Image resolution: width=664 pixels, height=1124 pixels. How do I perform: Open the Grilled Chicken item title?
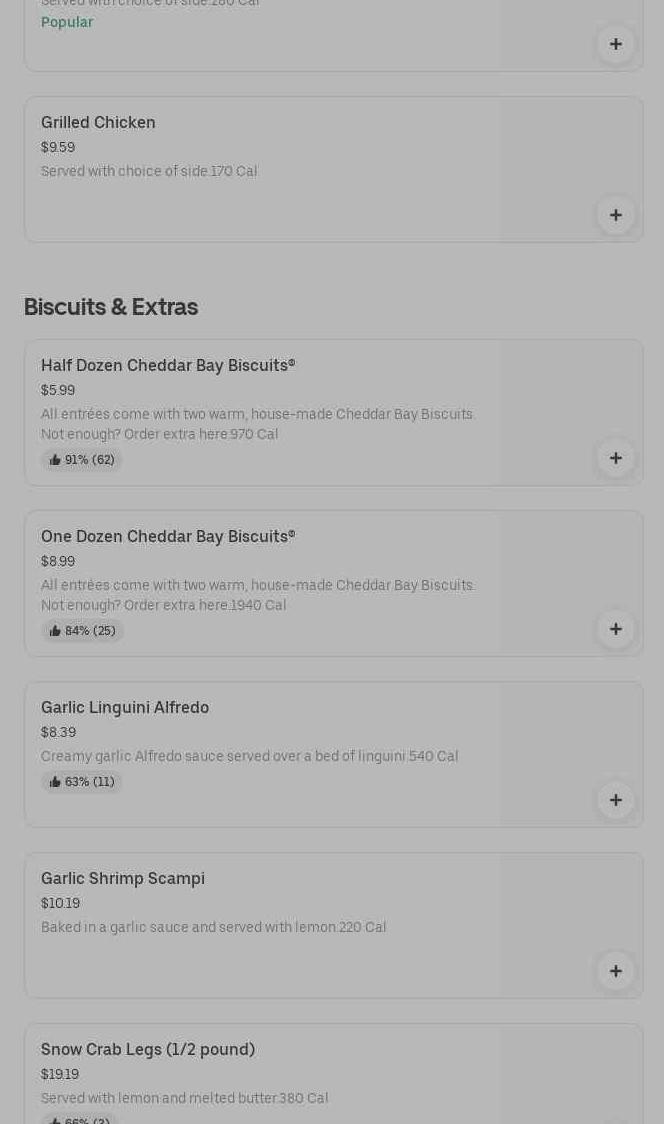(98, 122)
